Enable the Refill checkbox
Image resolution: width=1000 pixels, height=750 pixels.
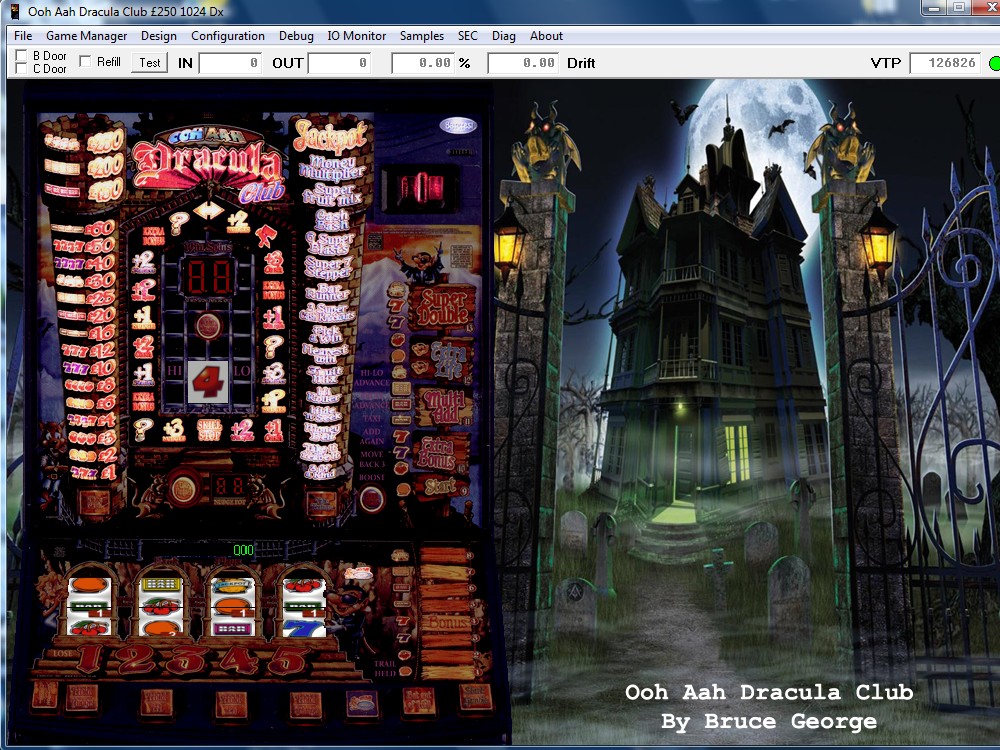85,61
